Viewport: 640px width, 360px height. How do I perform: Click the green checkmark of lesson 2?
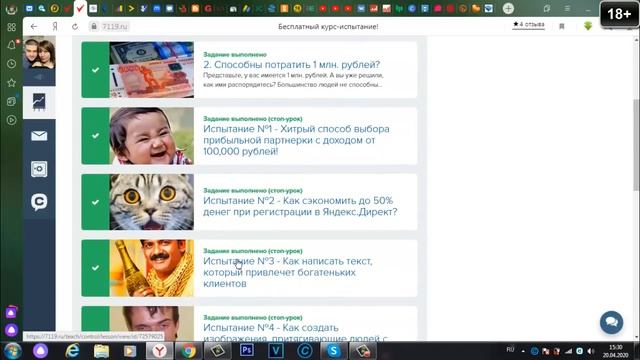click(x=95, y=70)
